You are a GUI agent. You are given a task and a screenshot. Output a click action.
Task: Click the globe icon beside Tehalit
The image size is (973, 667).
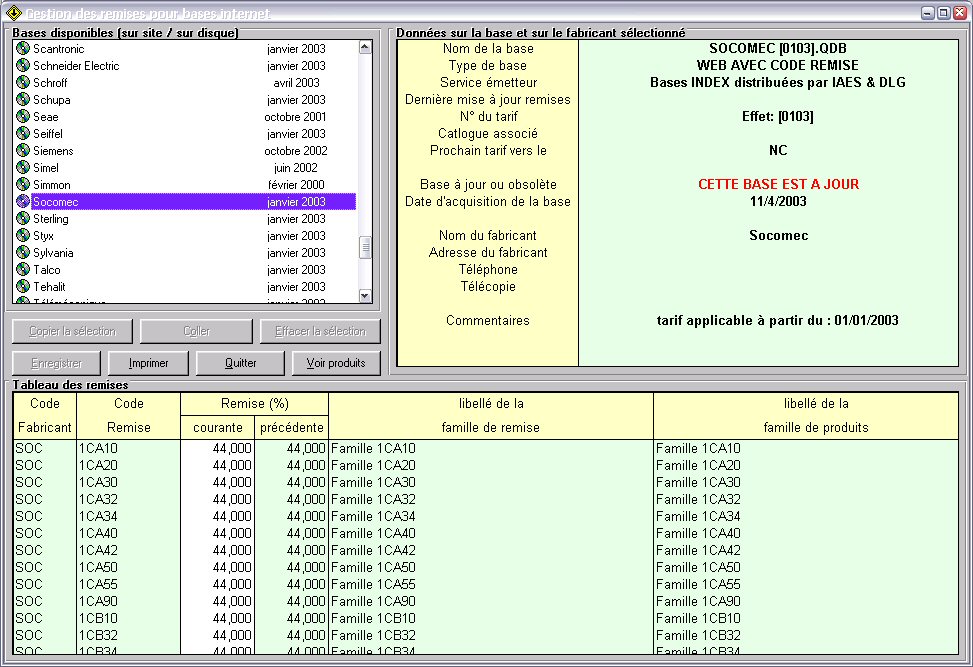pyautogui.click(x=23, y=287)
